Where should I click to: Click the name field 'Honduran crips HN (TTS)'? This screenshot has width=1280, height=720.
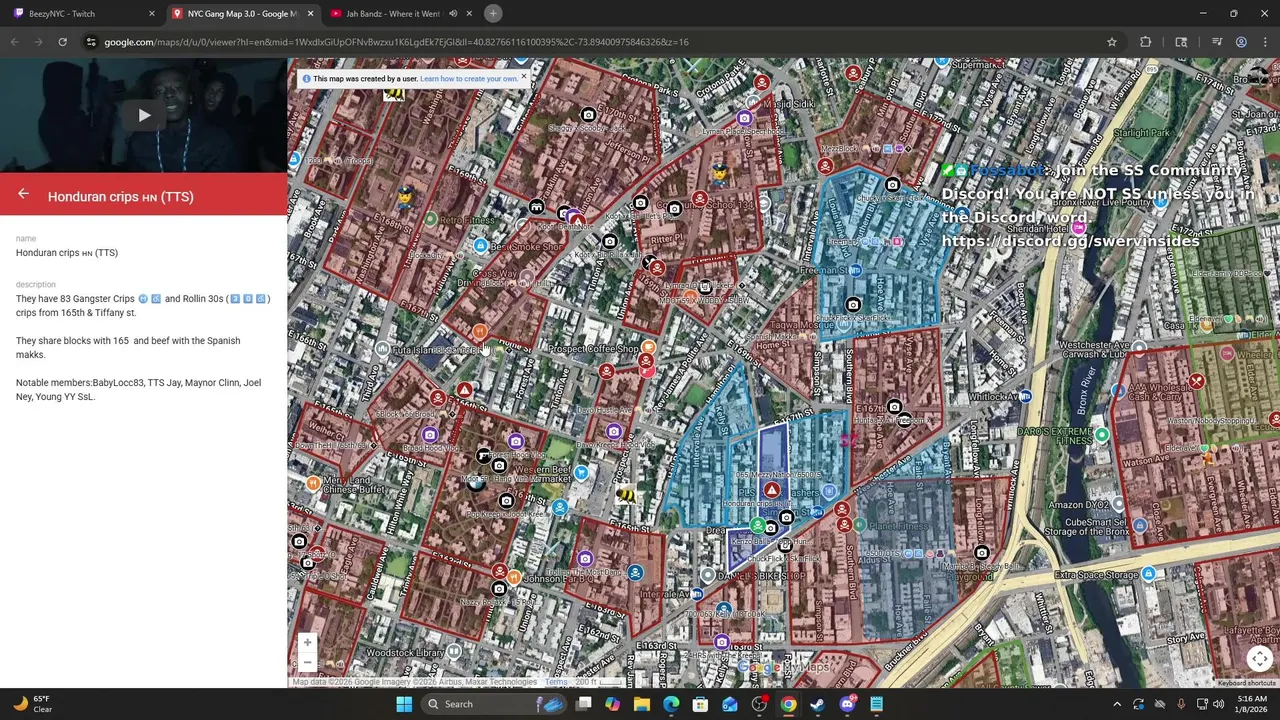[x=67, y=253]
